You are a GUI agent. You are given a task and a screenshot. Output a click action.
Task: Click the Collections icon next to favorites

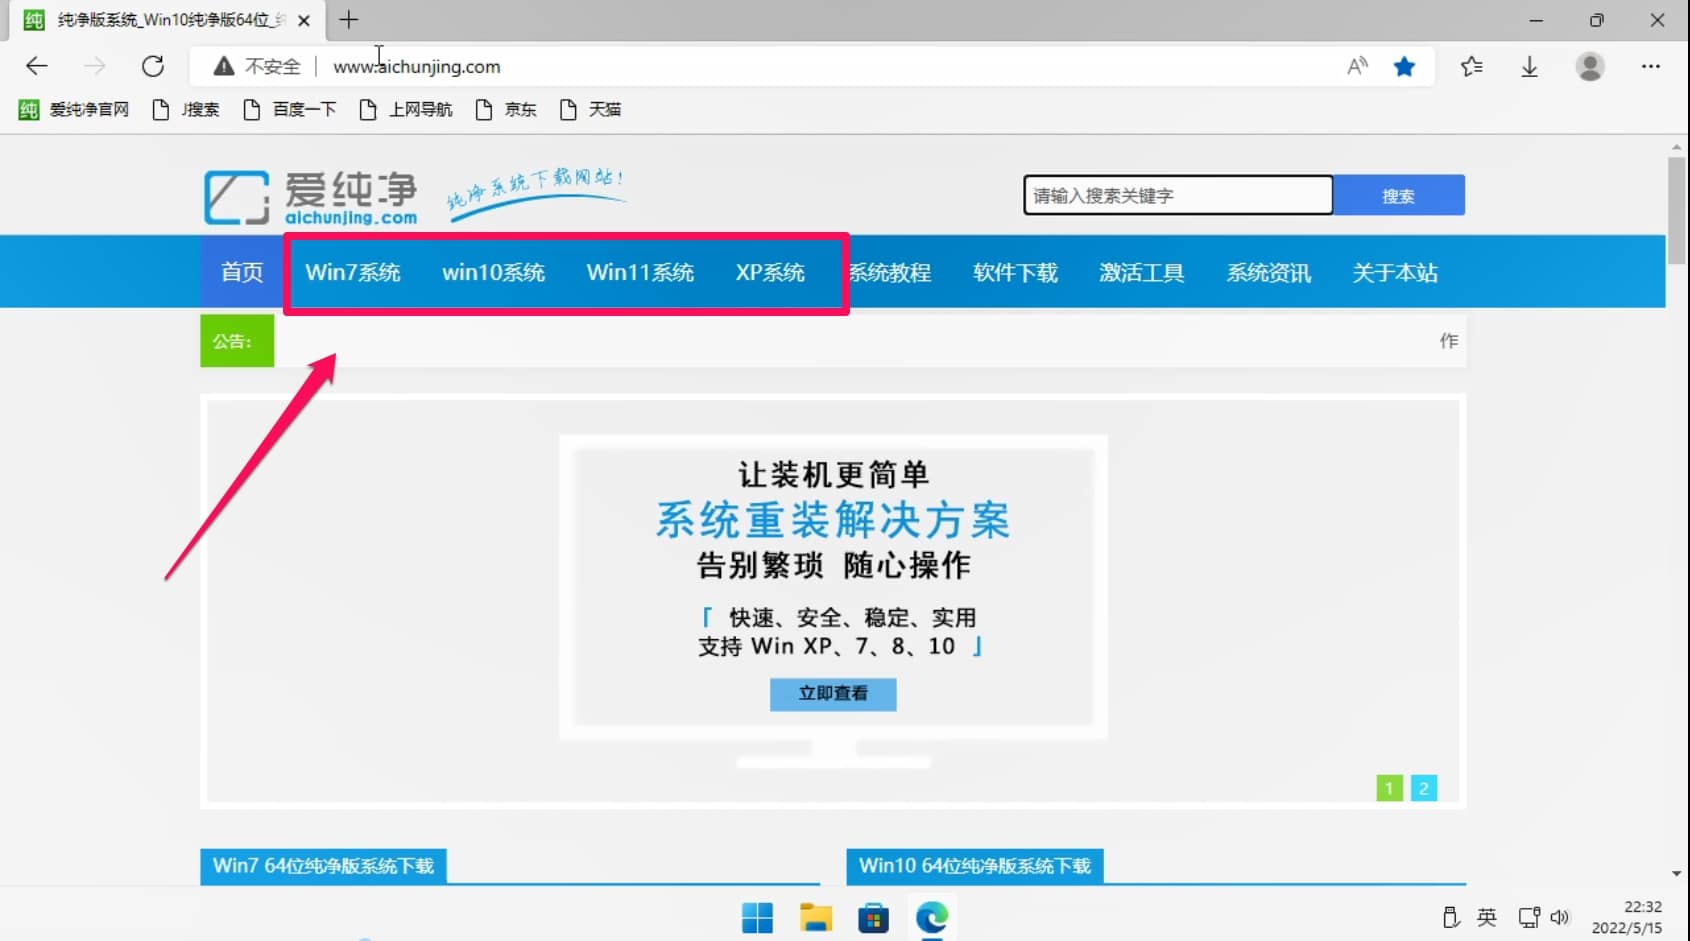1470,66
